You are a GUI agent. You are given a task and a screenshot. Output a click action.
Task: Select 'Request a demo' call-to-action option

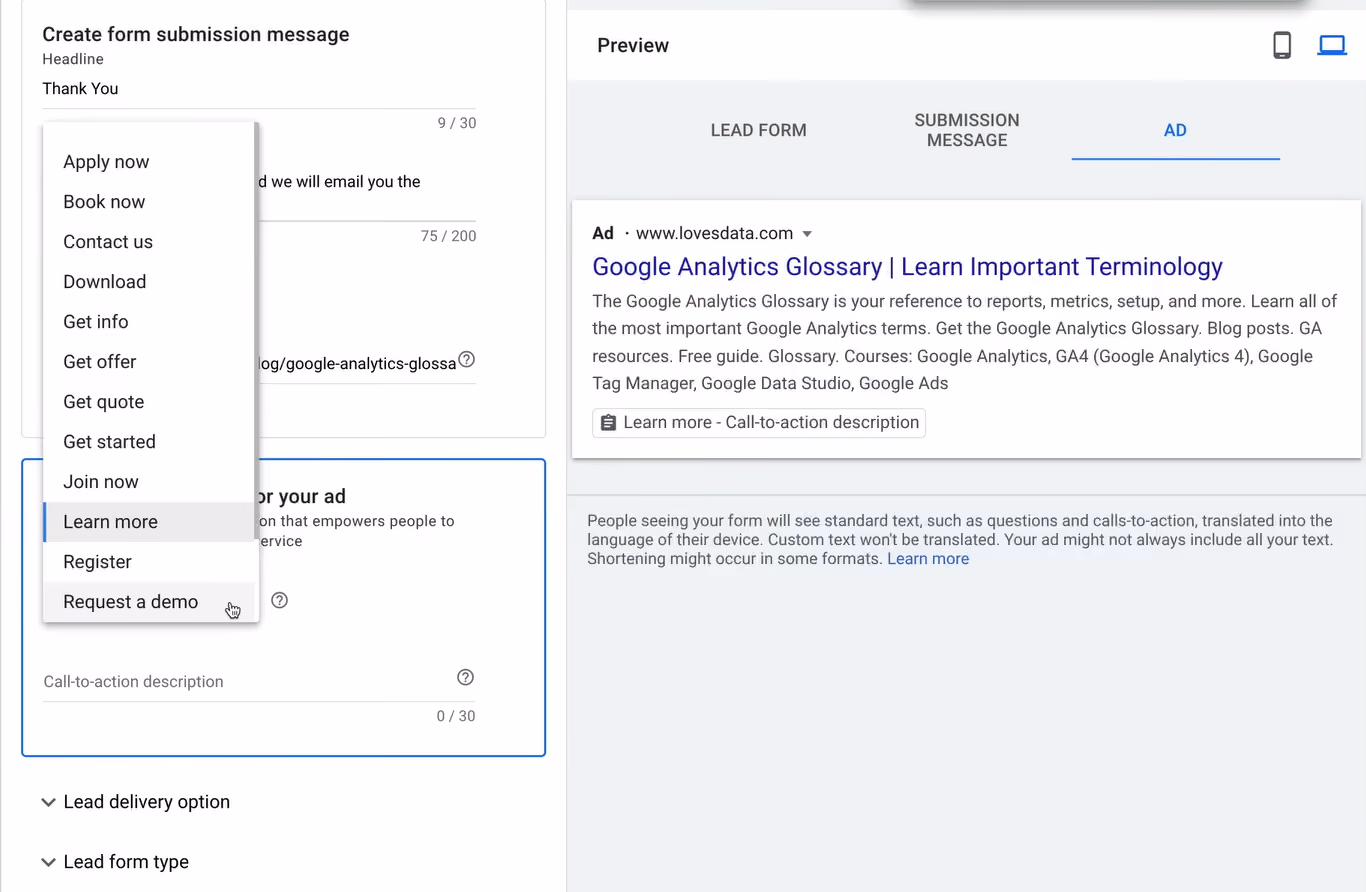tap(150, 602)
